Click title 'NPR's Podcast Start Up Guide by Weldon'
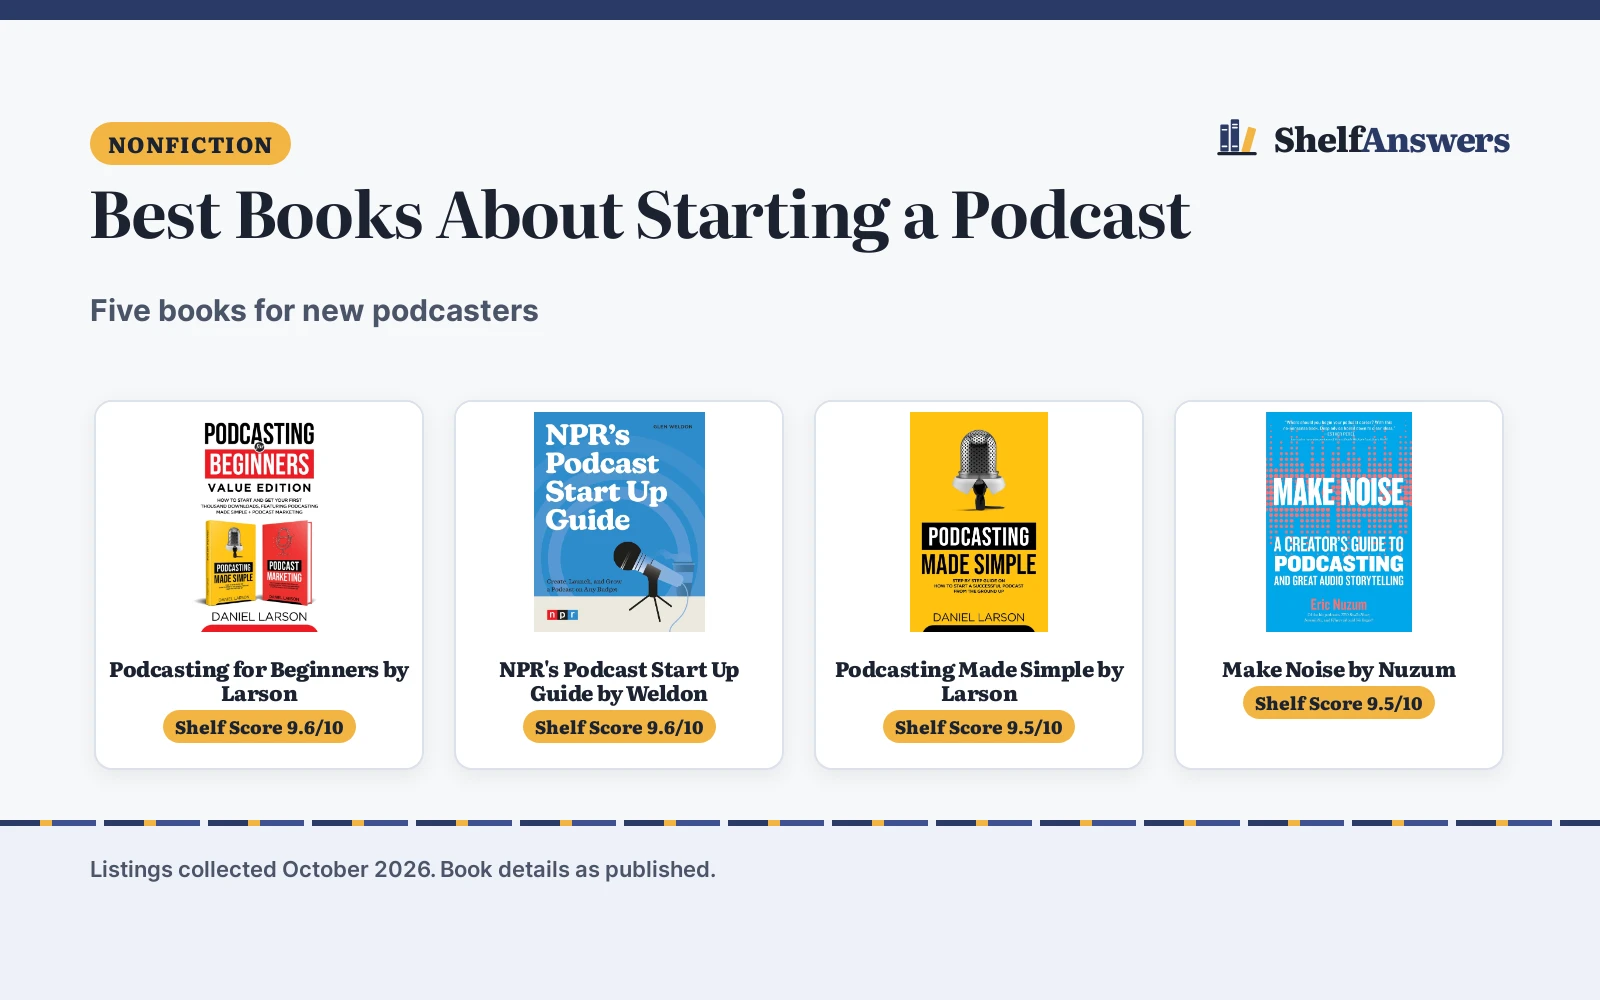 [619, 682]
